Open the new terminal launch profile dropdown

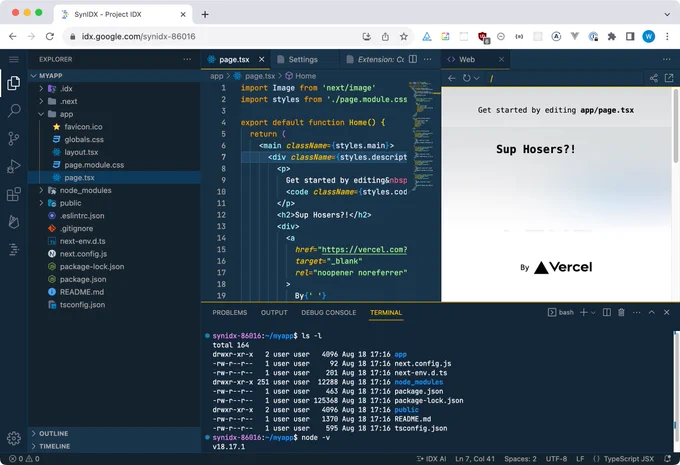(593, 312)
